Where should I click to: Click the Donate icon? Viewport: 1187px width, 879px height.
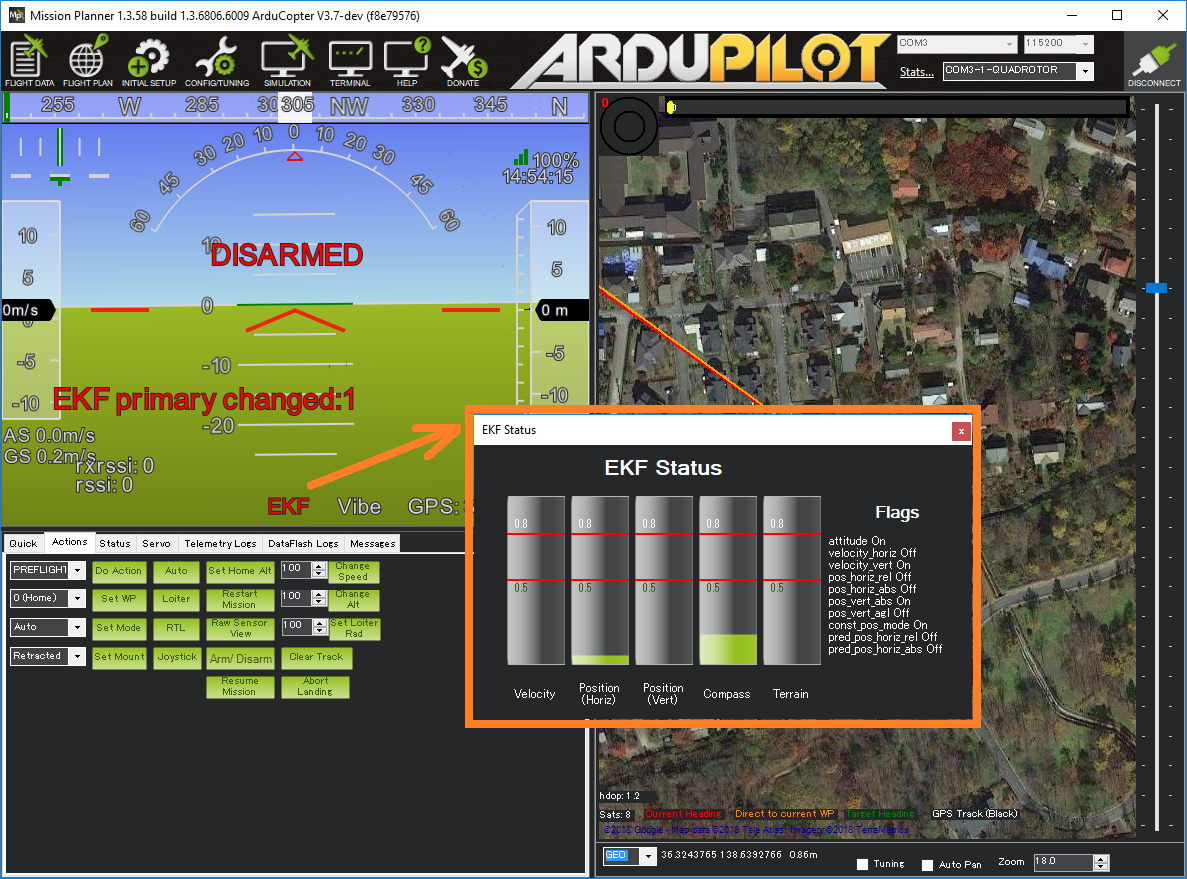[x=462, y=60]
